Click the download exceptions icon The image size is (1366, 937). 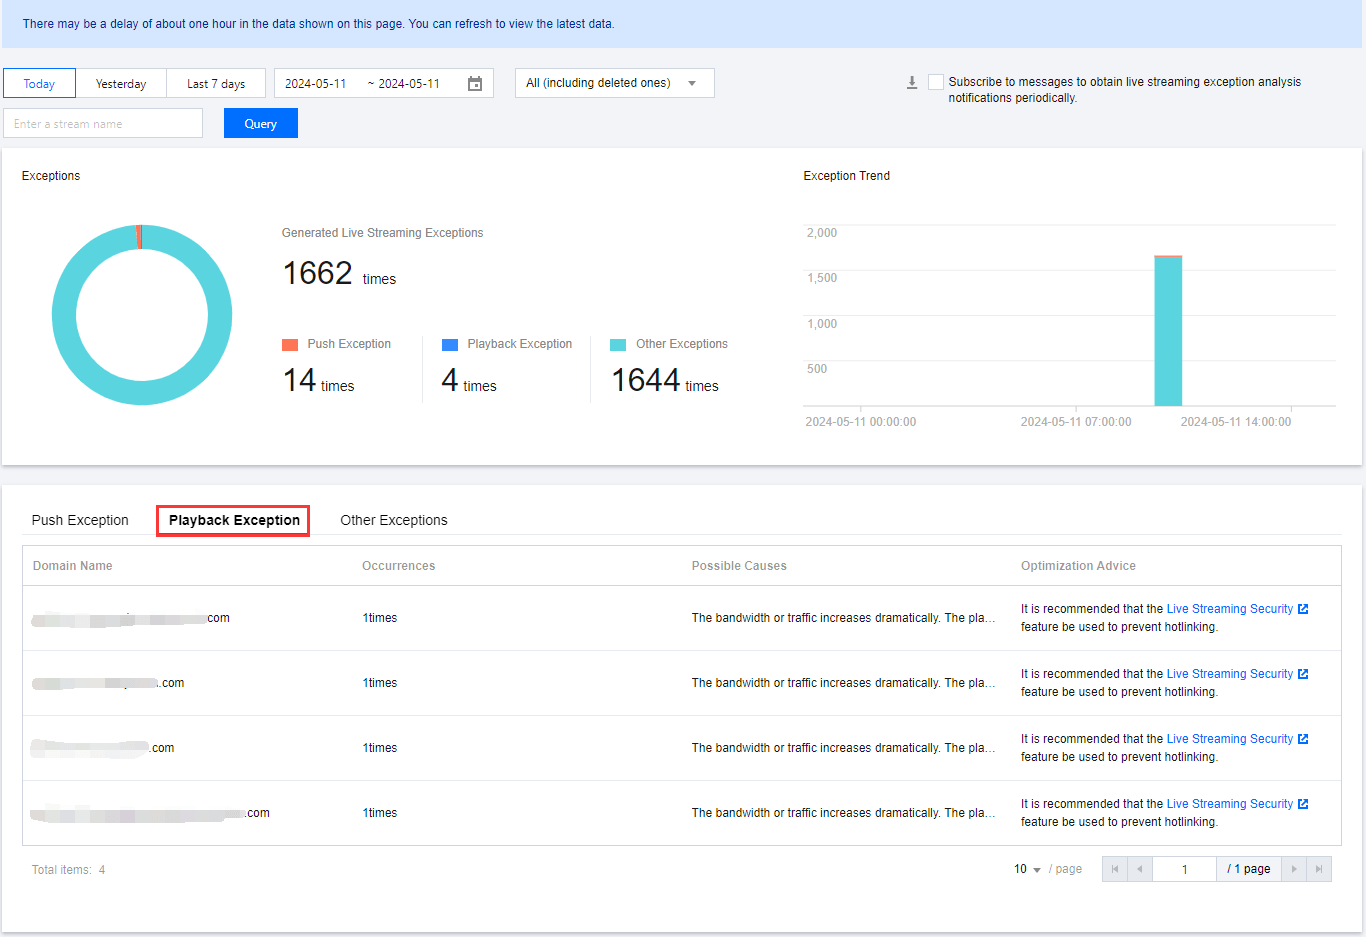coord(912,83)
